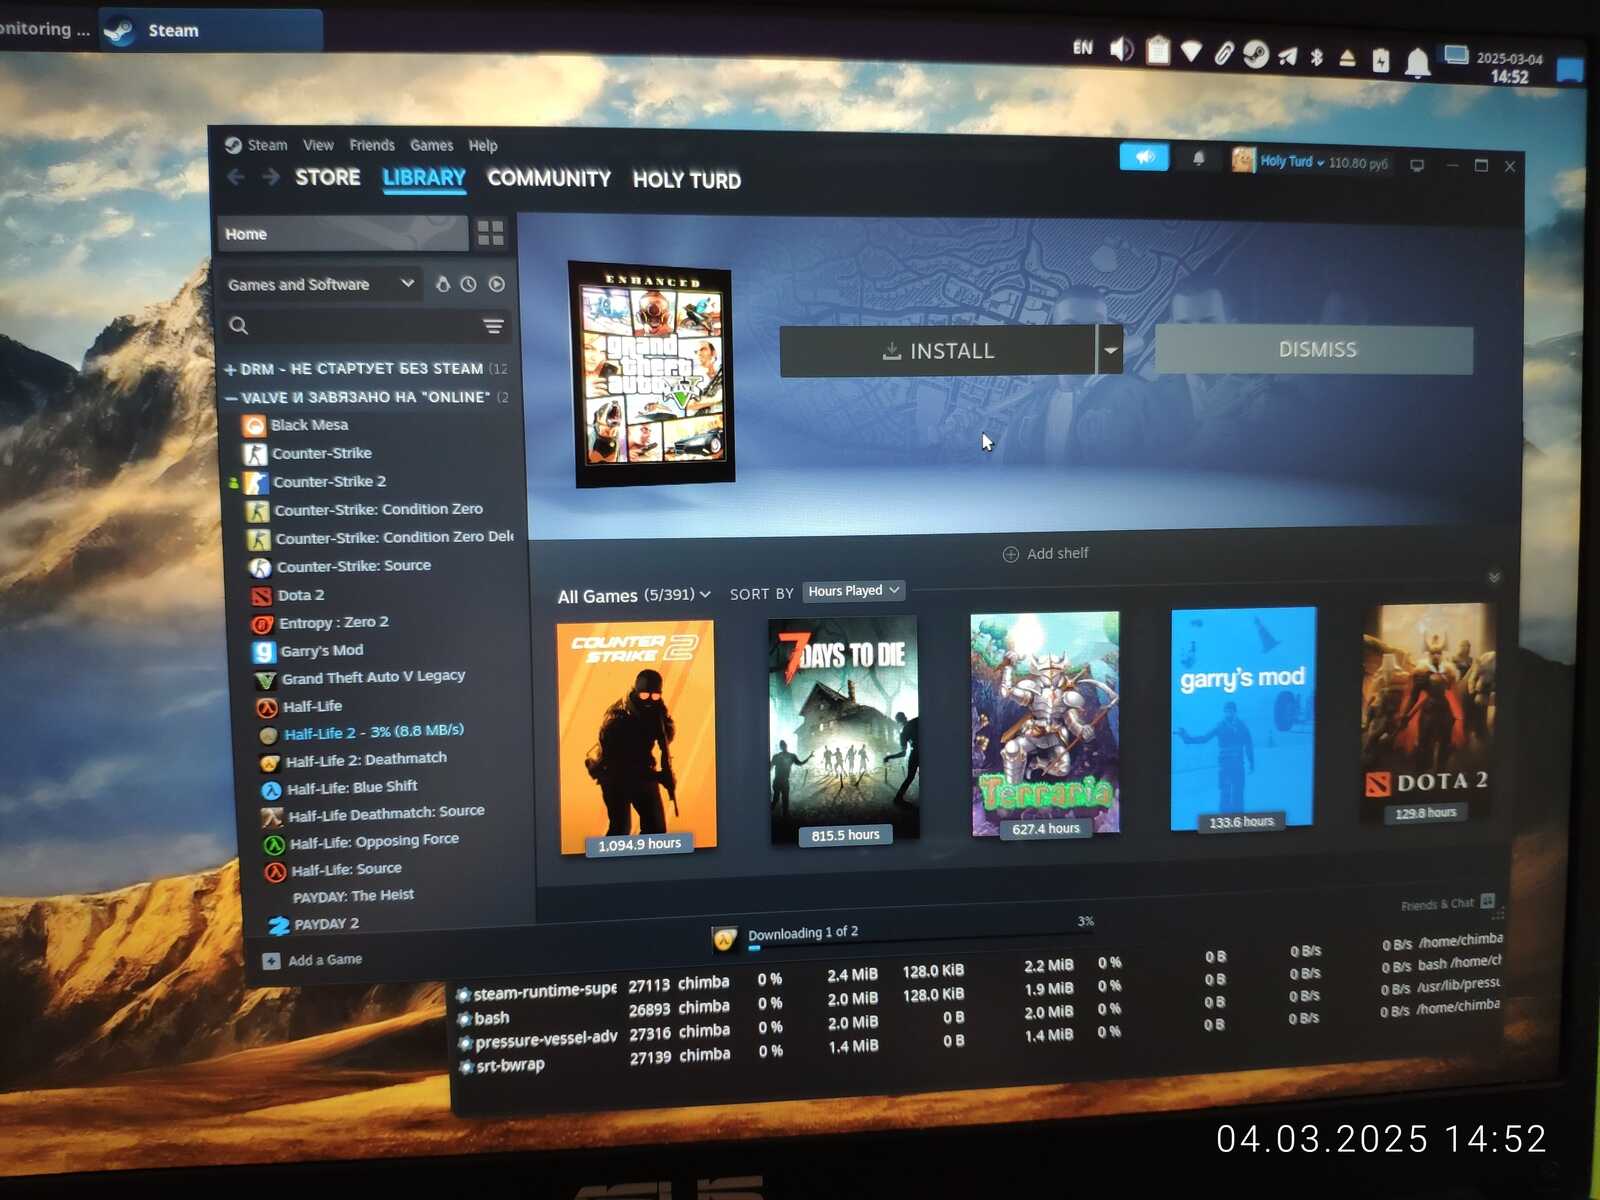
Task: Select Half-Life: Blue Shift in the list
Action: [x=351, y=787]
